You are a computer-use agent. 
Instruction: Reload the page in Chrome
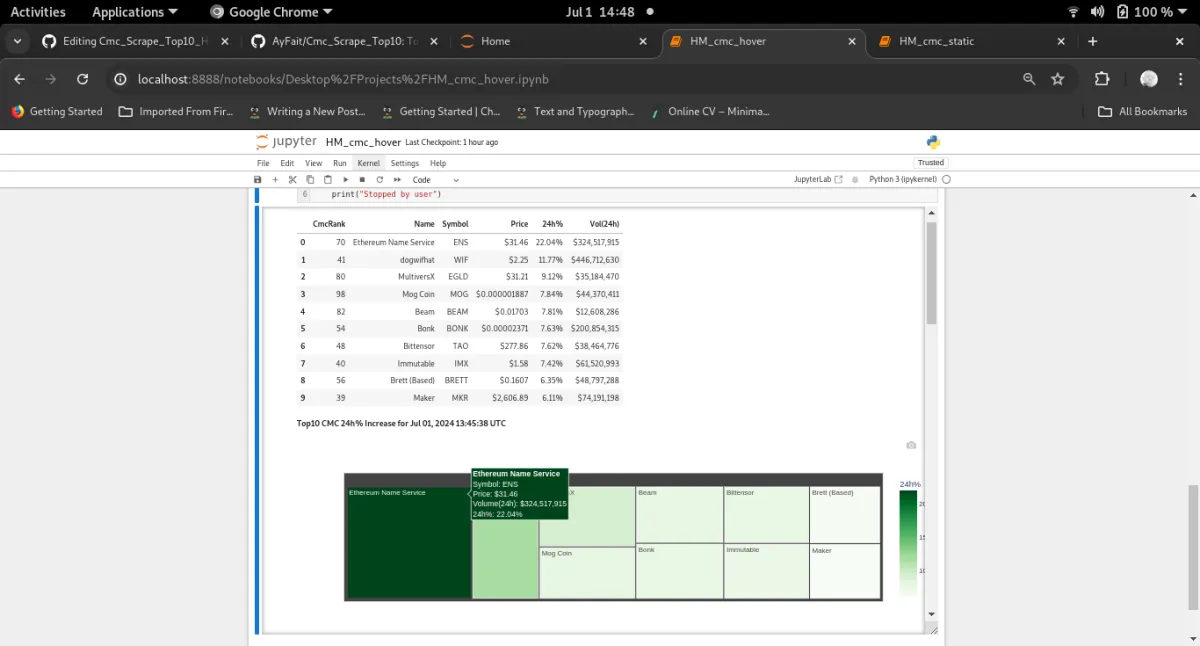83,79
